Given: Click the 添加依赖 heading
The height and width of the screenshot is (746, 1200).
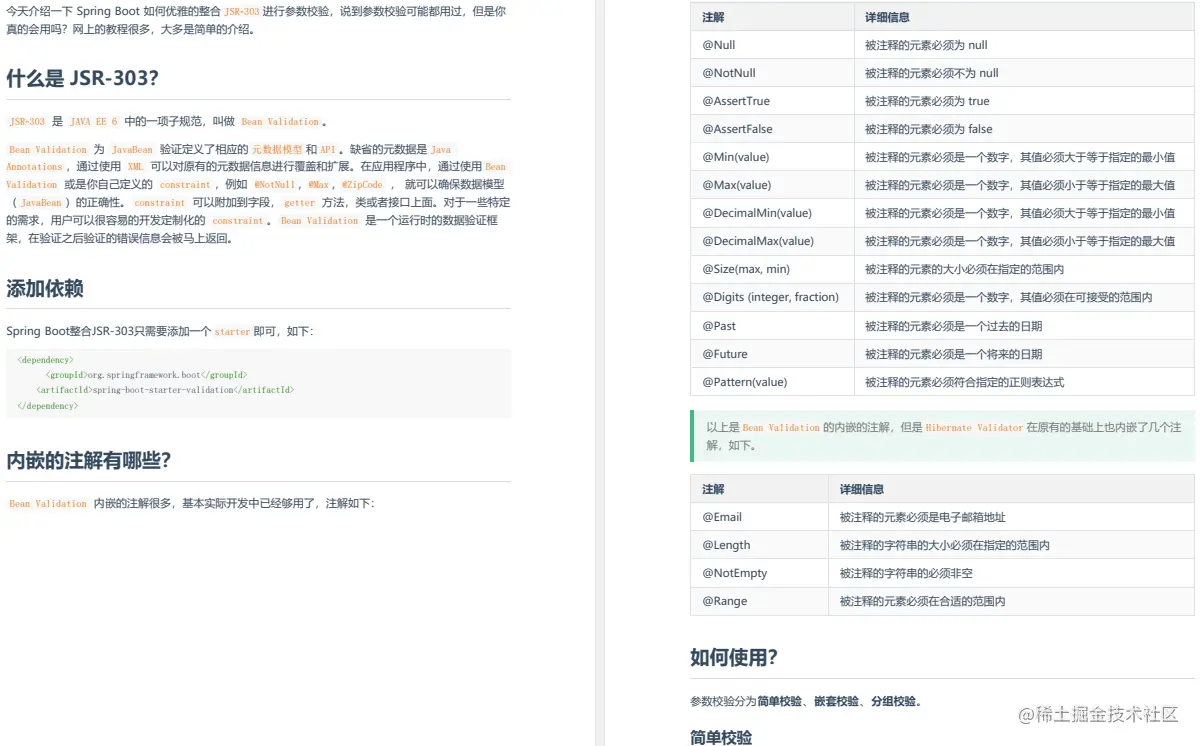Looking at the screenshot, I should [45, 289].
